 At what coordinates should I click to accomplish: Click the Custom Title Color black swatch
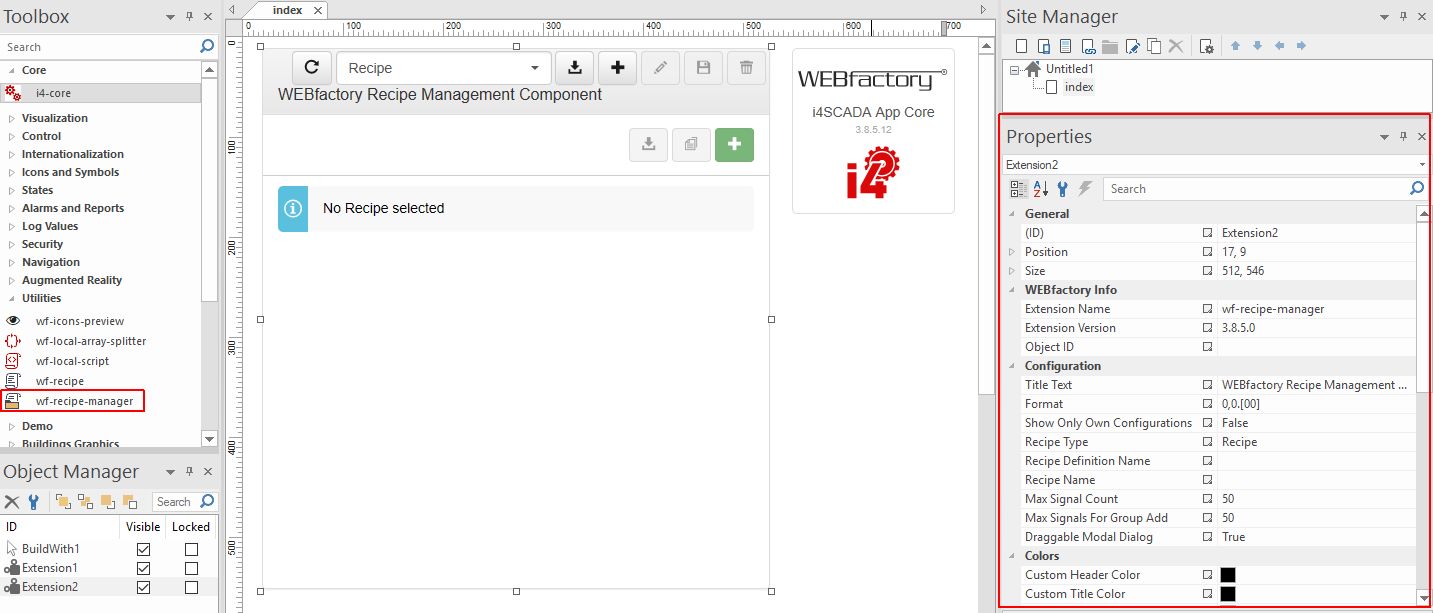point(1228,594)
